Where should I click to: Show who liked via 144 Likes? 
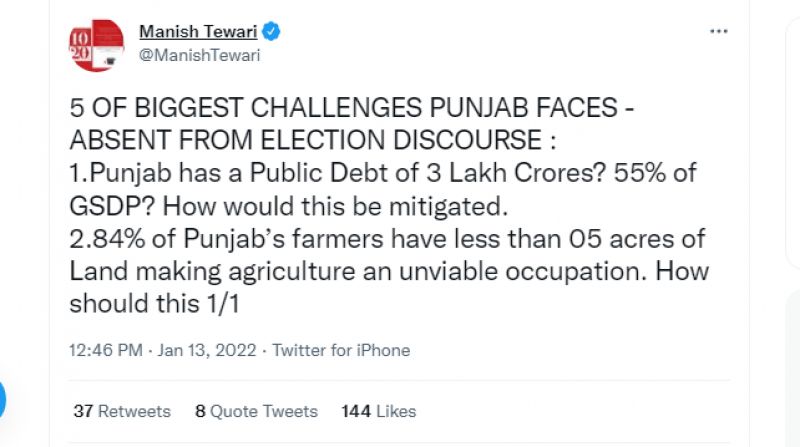[378, 411]
